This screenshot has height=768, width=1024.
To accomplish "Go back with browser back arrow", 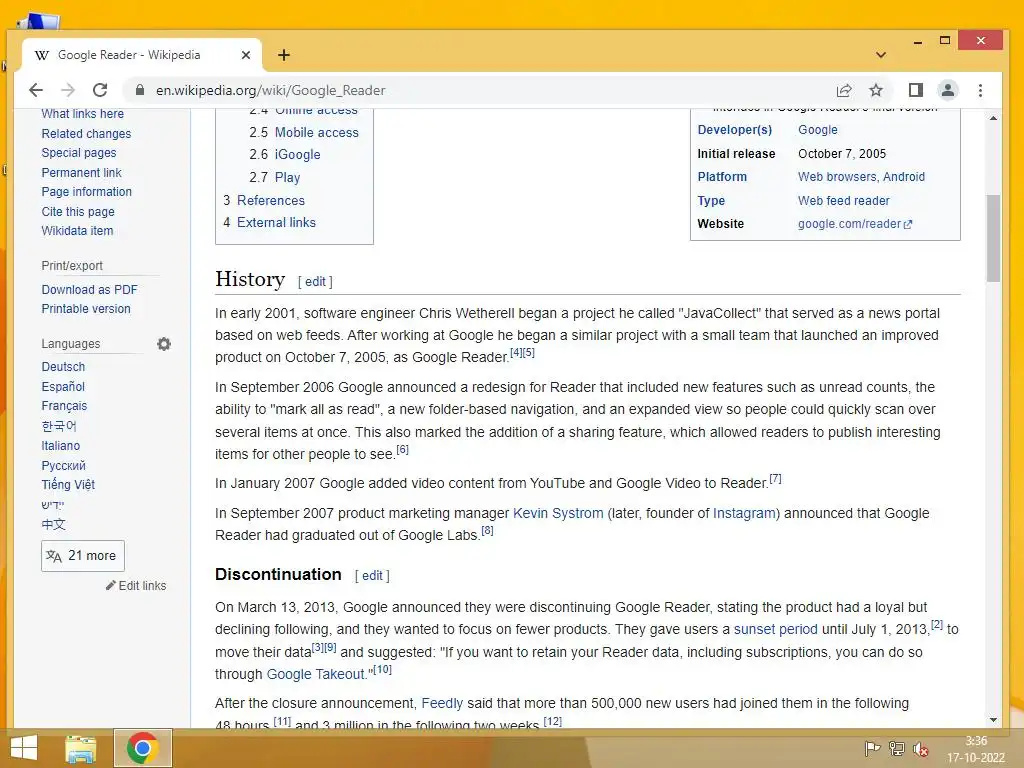I will pos(36,90).
